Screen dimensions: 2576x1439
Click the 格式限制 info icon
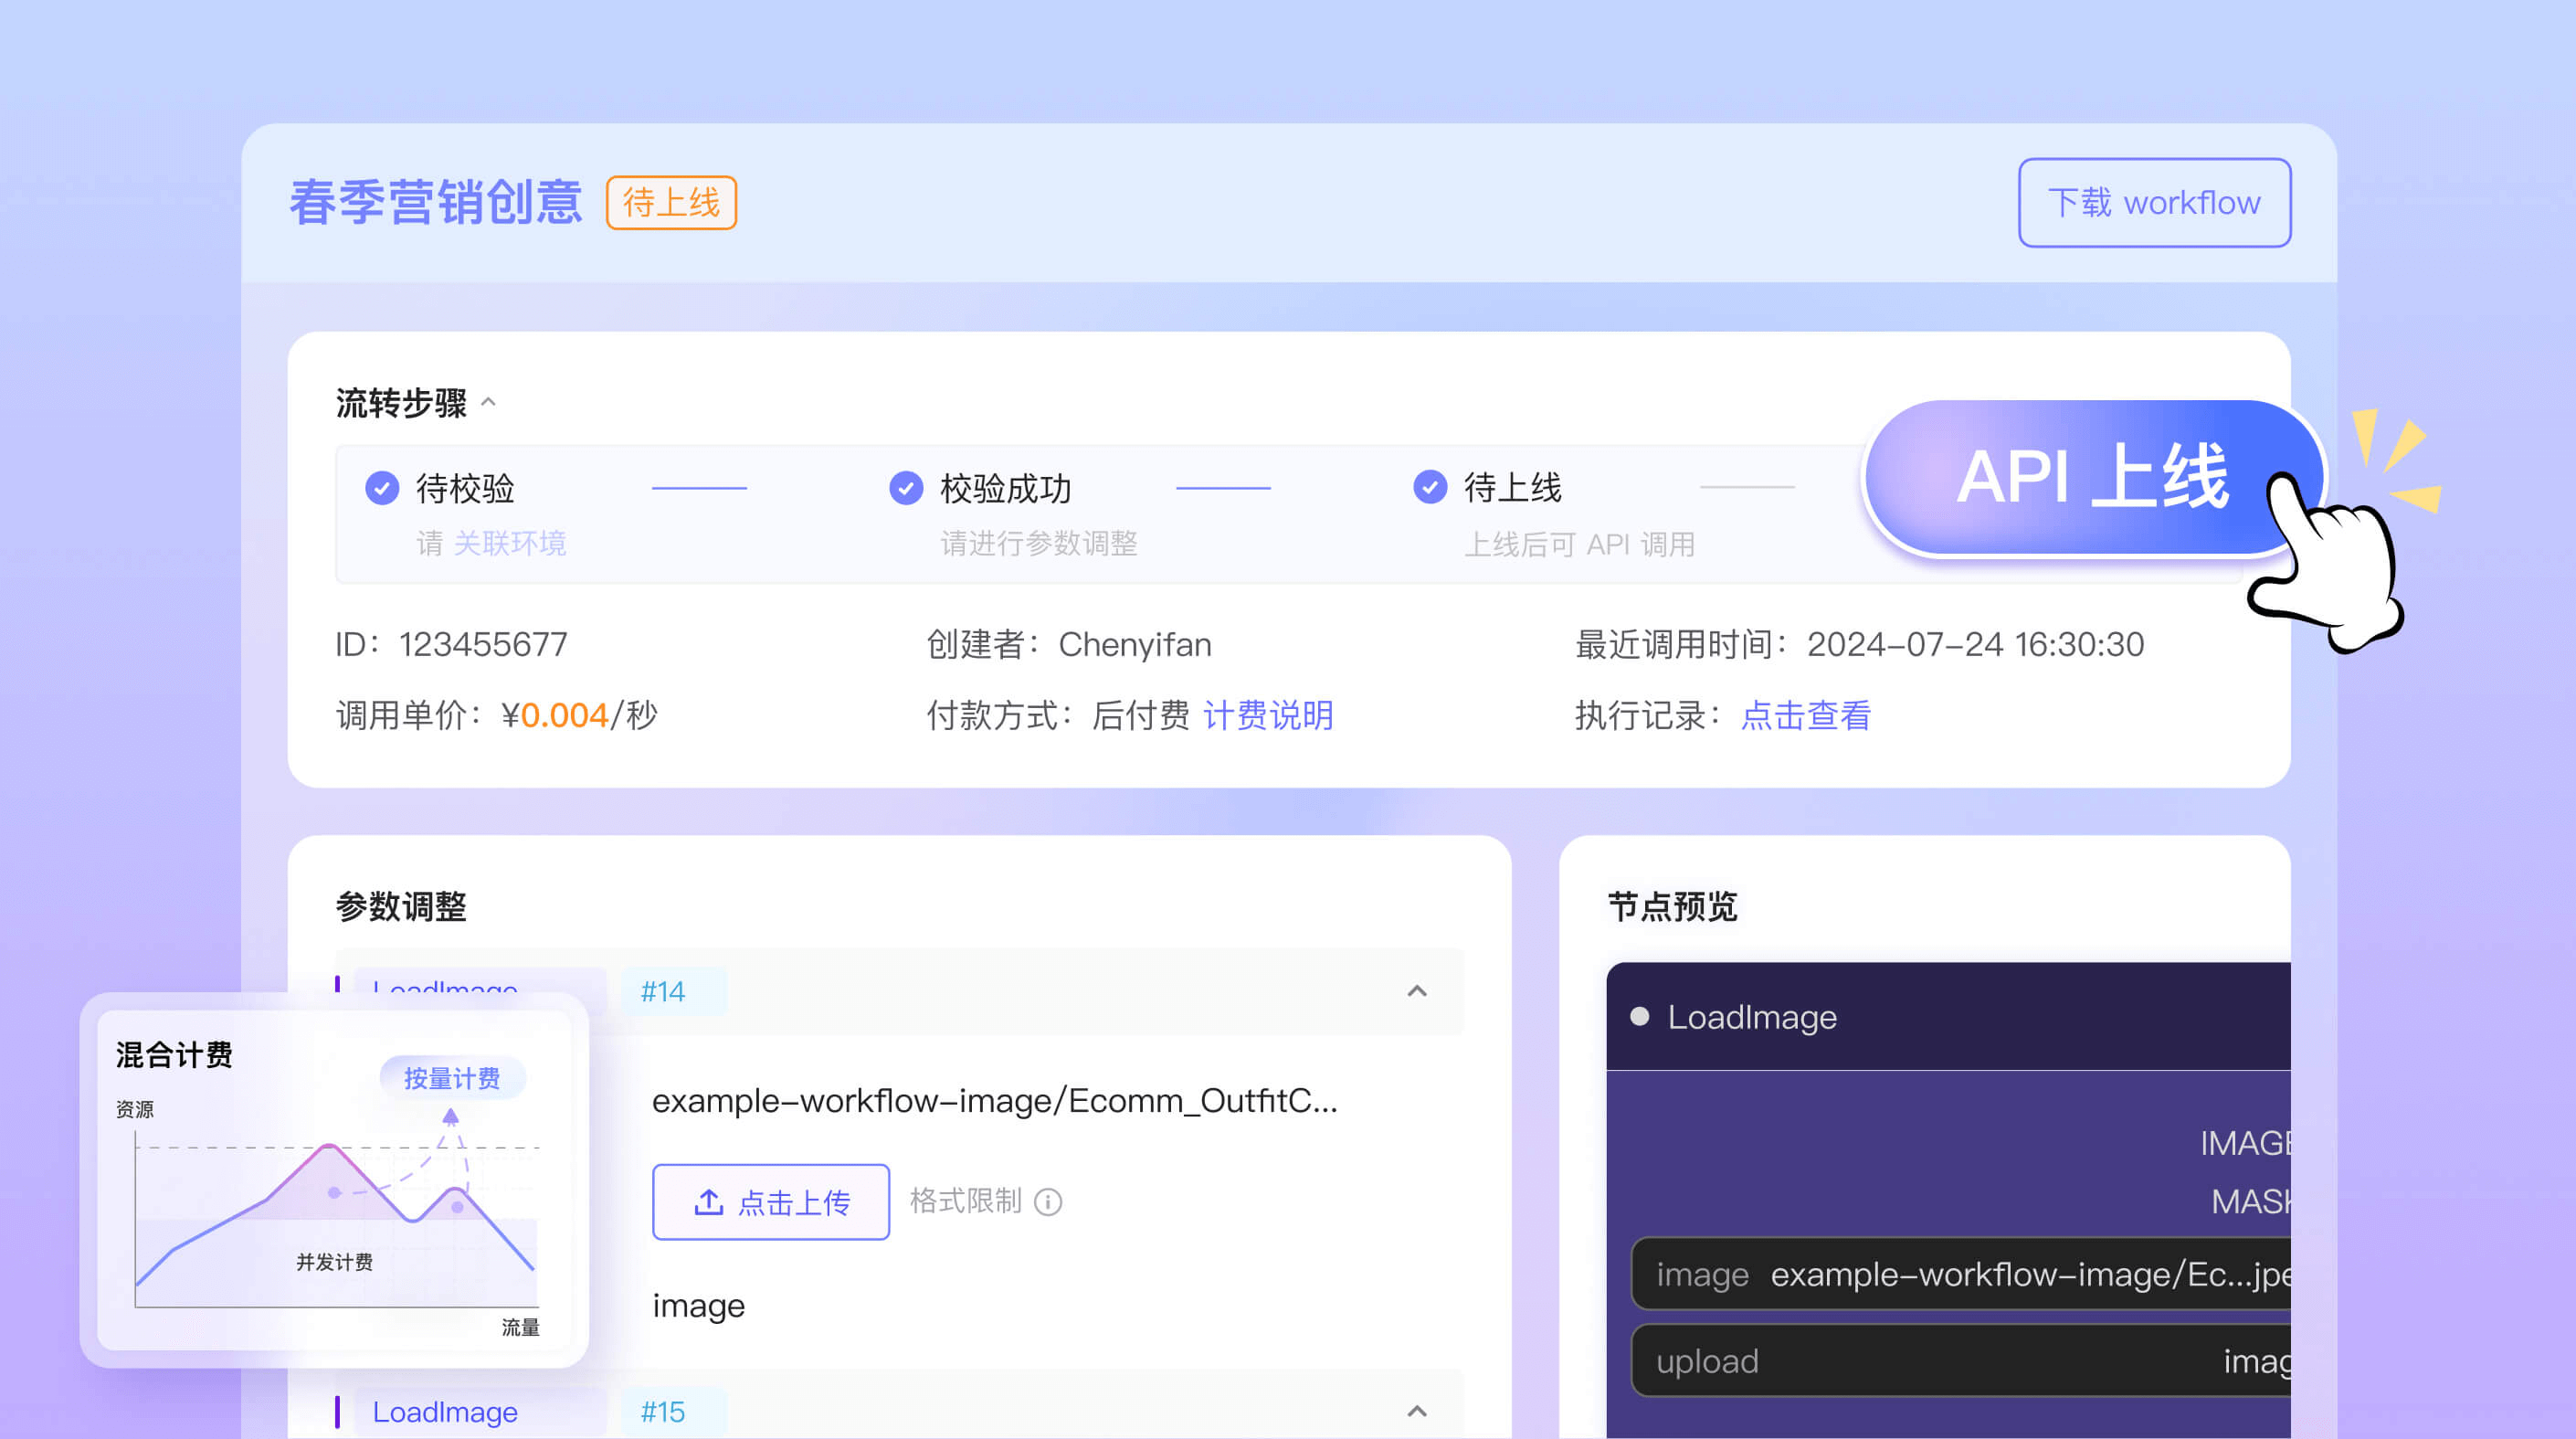(1048, 1202)
